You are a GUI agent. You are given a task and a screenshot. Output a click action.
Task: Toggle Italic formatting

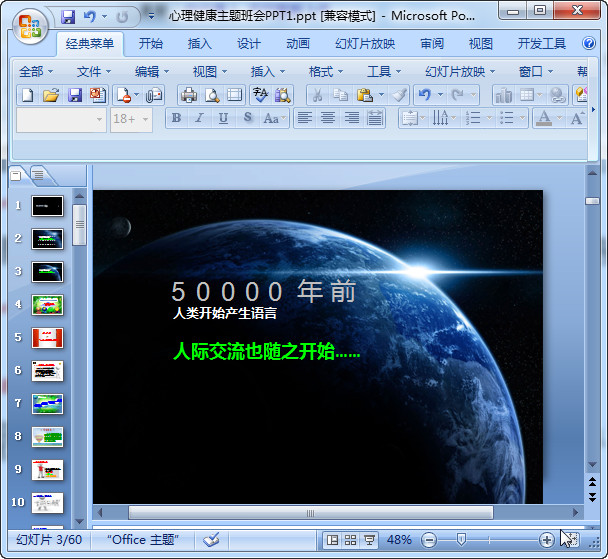(x=199, y=118)
